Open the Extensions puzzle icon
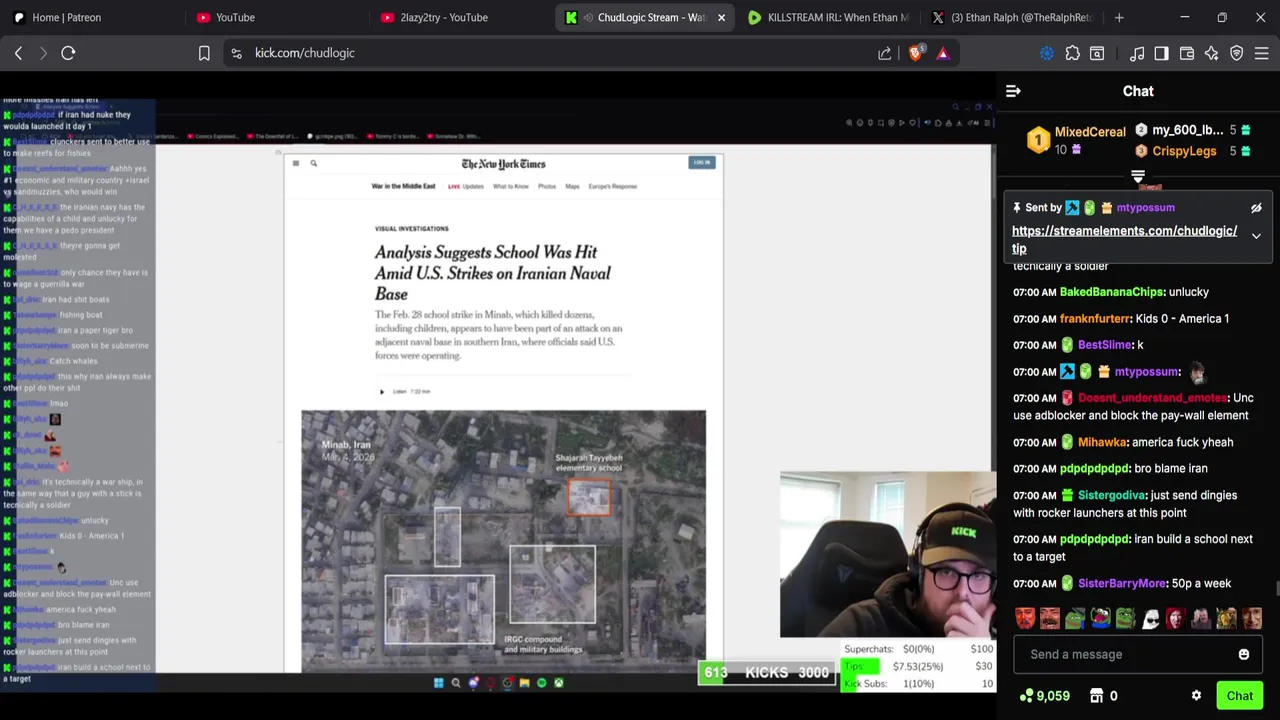The image size is (1280, 720). click(1072, 53)
